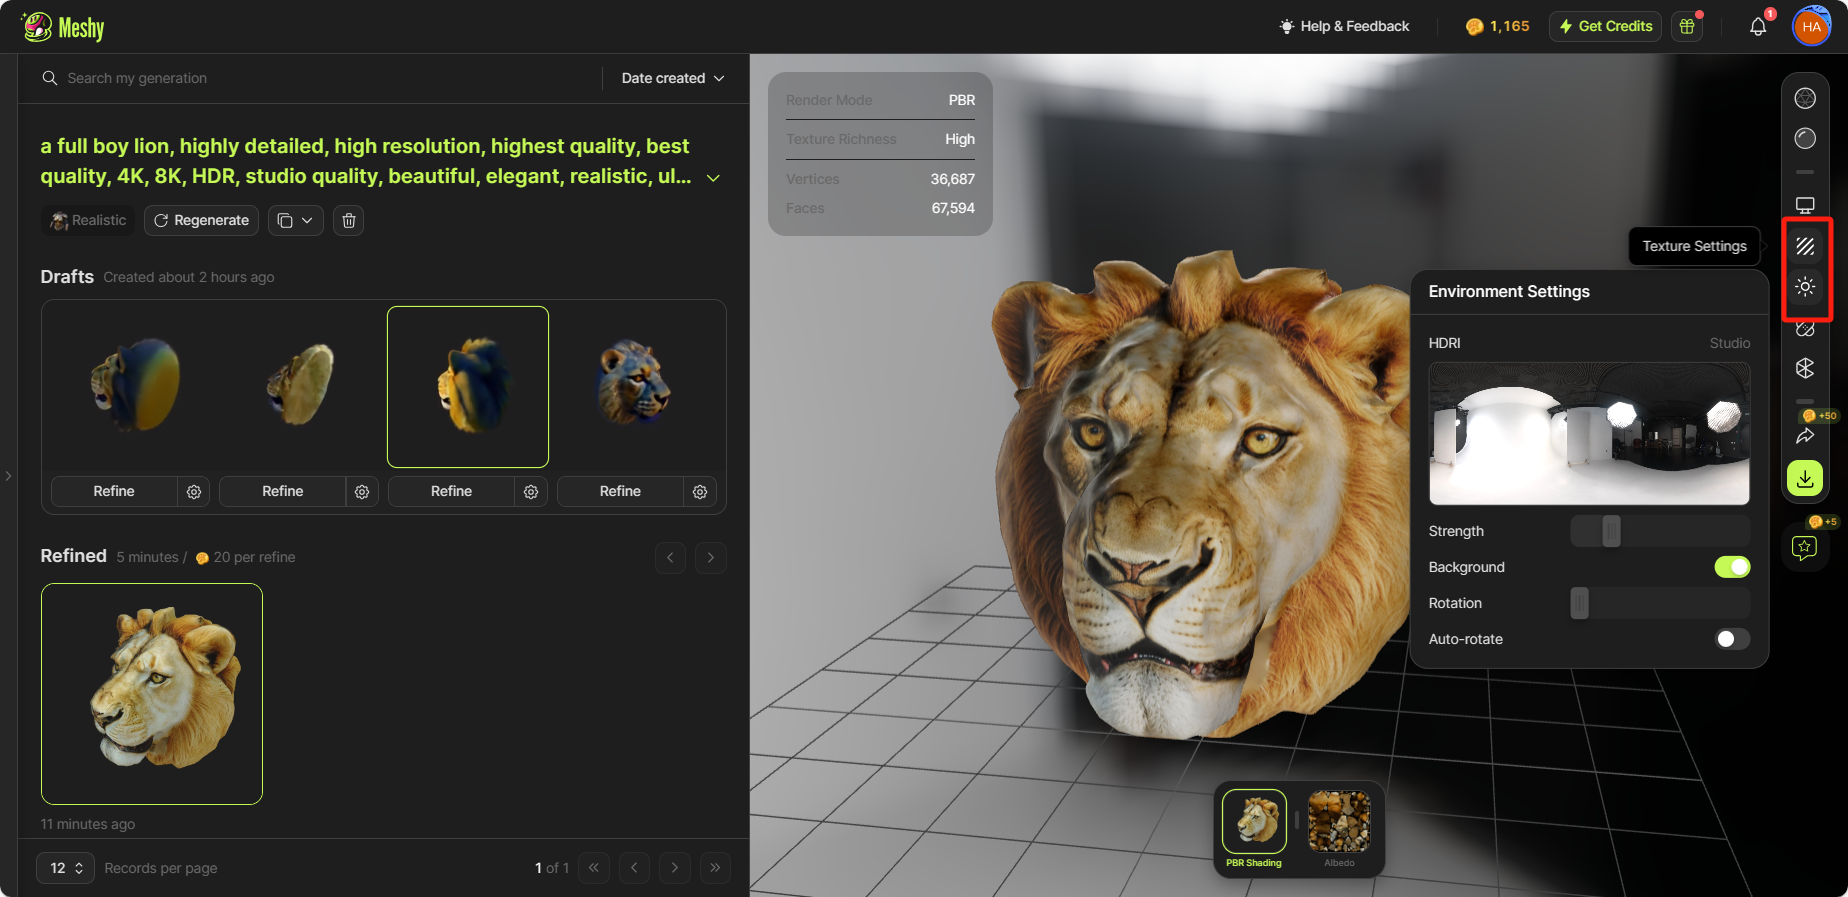Expand the collapsed left sidebar arrow
This screenshot has height=897, width=1848.
tap(8, 476)
